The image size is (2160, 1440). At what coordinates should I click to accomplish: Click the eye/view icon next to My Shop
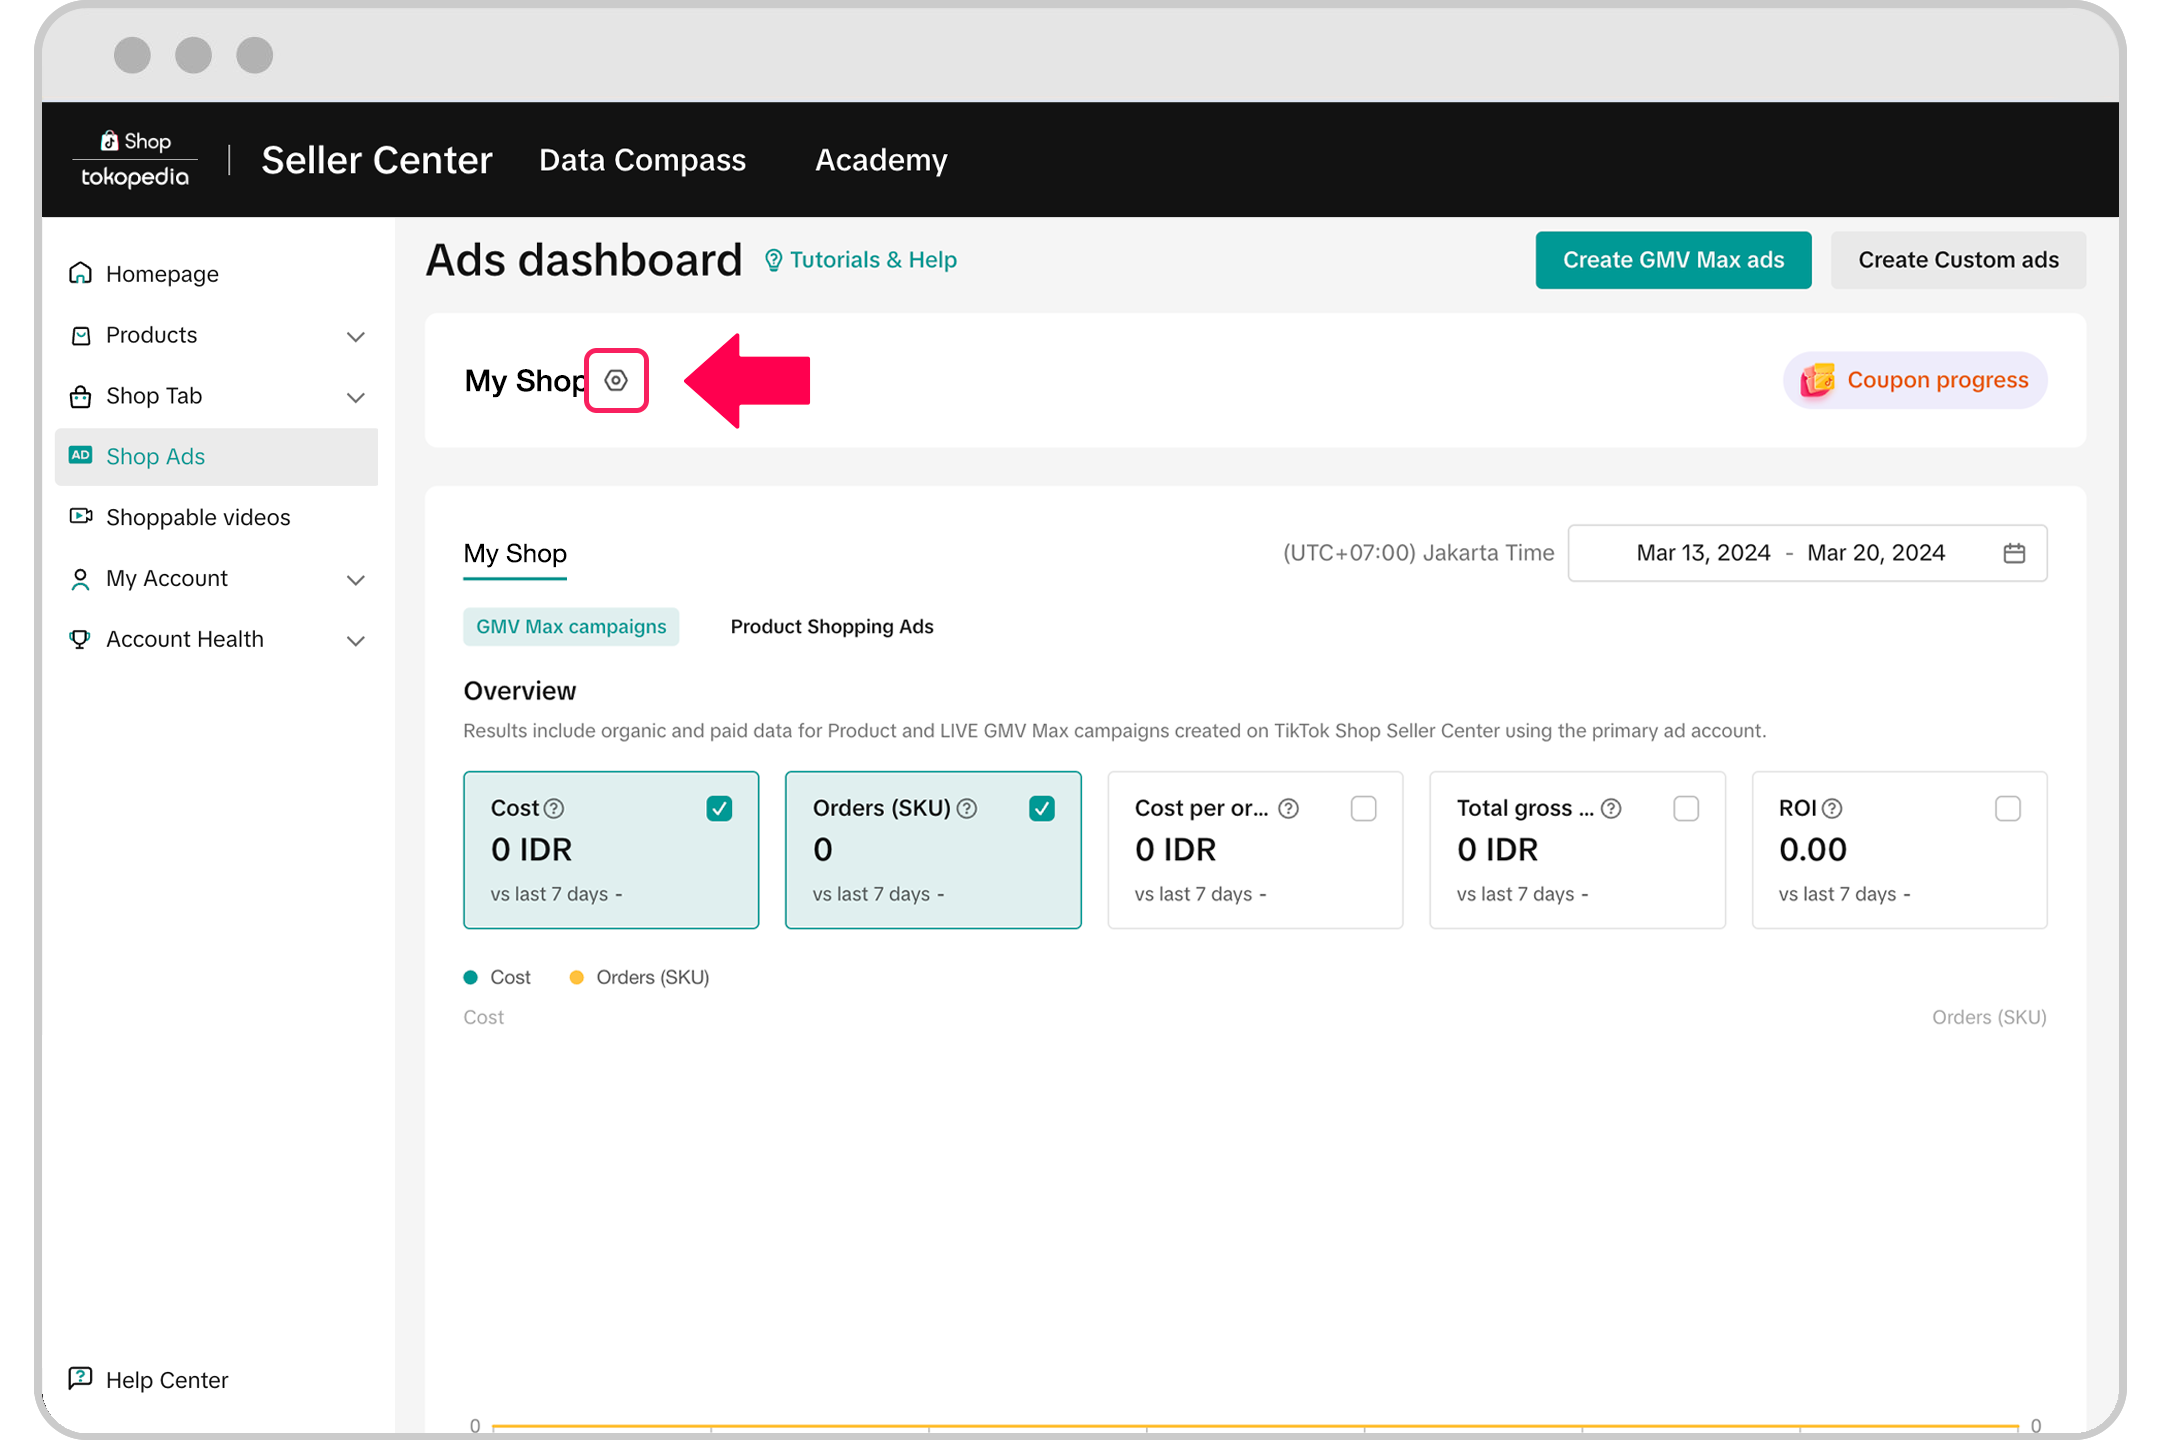(x=616, y=381)
